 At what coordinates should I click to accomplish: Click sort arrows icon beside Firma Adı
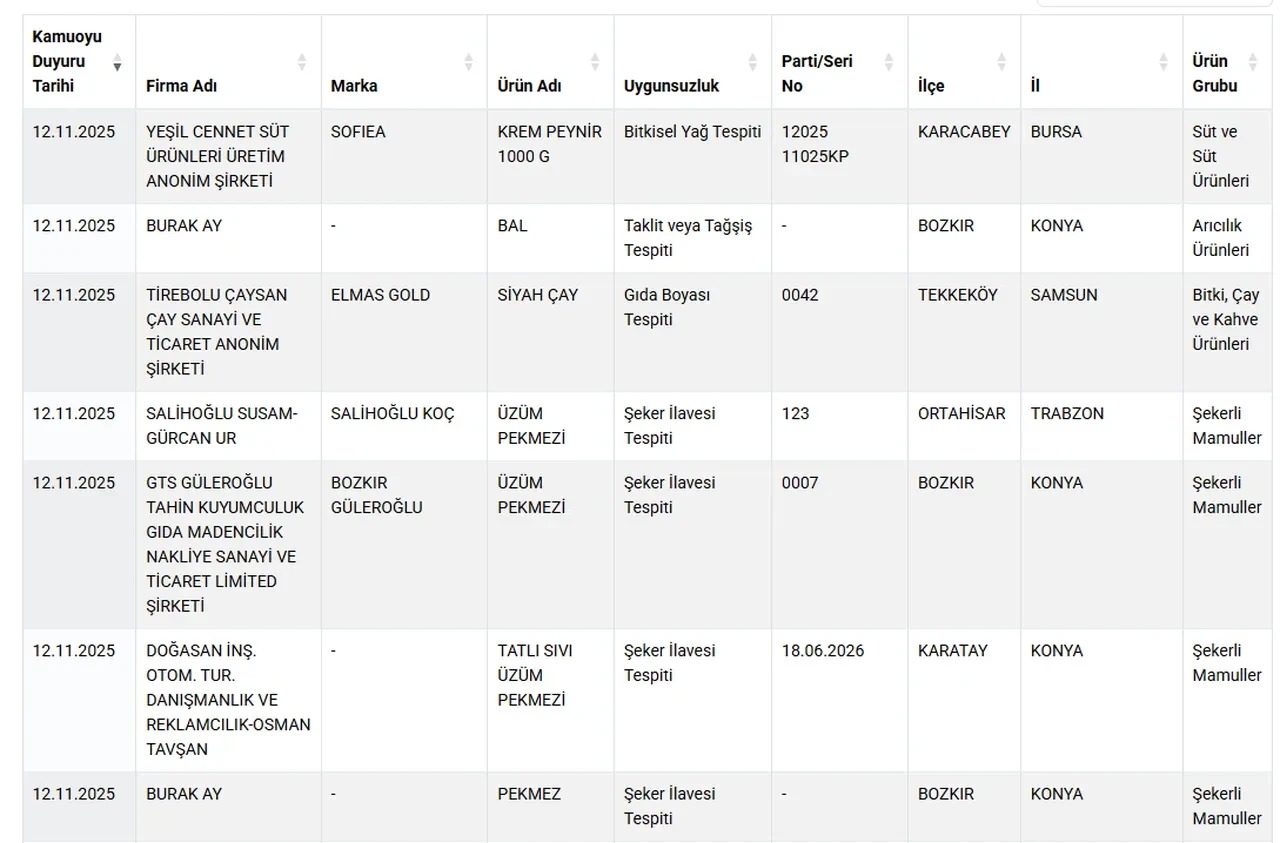click(x=301, y=62)
